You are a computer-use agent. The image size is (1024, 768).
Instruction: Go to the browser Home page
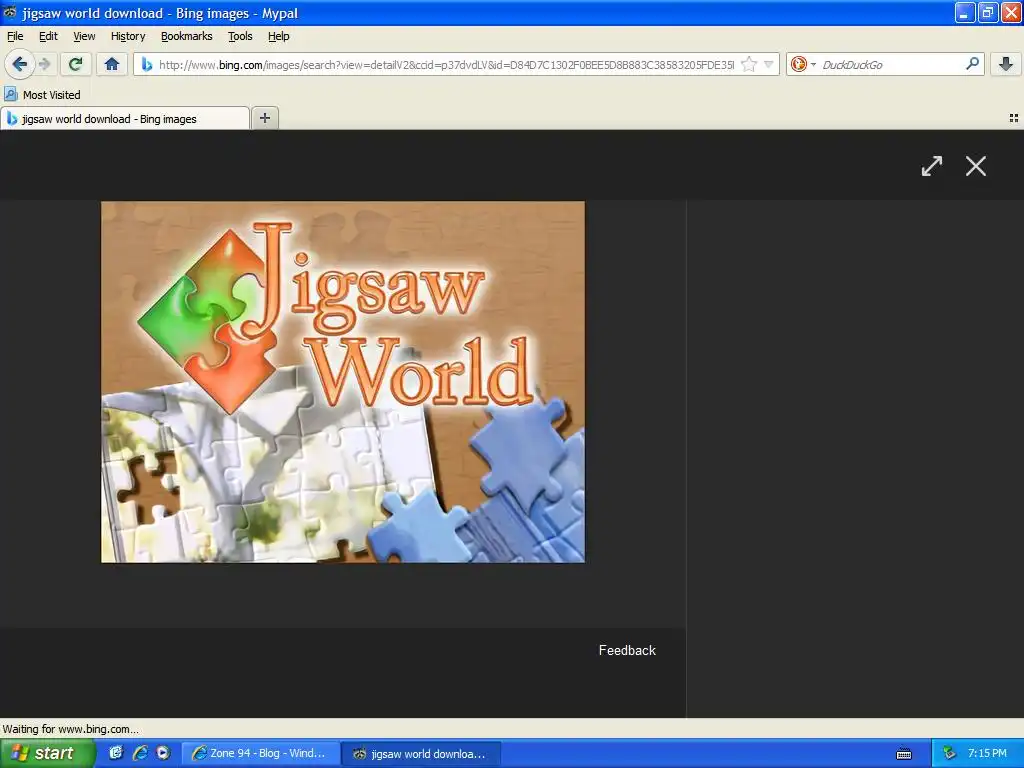point(112,64)
